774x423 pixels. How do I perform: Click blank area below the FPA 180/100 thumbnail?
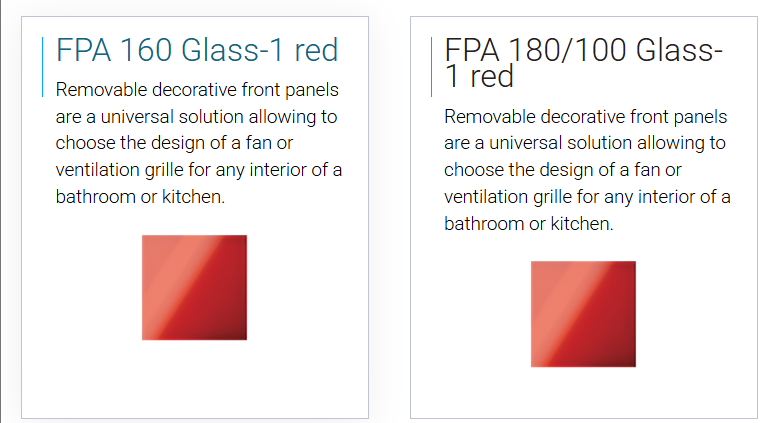coord(583,392)
